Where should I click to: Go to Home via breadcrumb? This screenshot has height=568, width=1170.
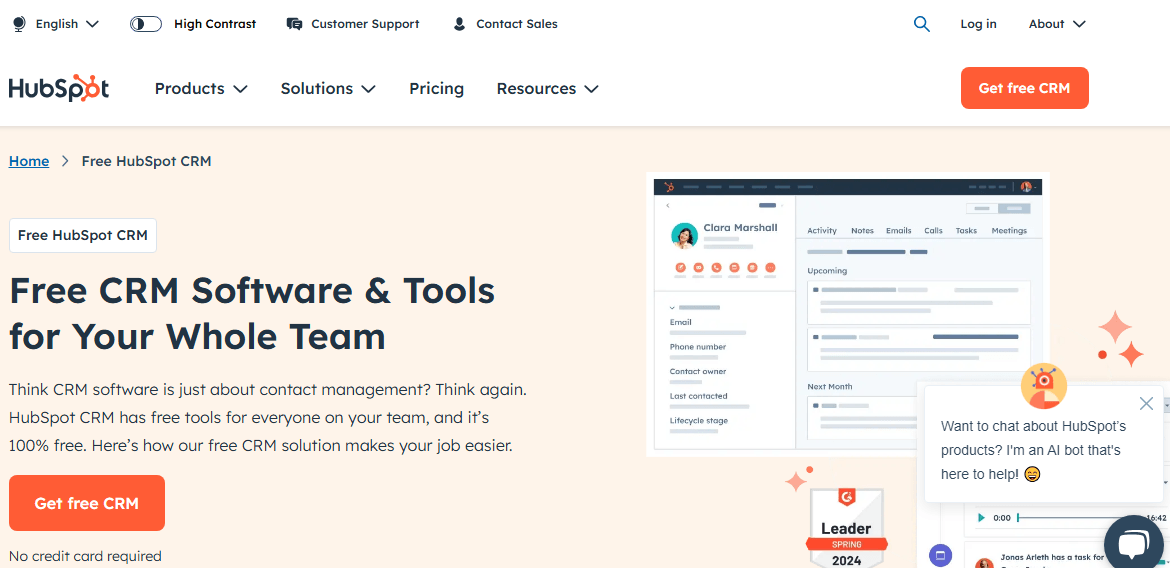pos(29,160)
